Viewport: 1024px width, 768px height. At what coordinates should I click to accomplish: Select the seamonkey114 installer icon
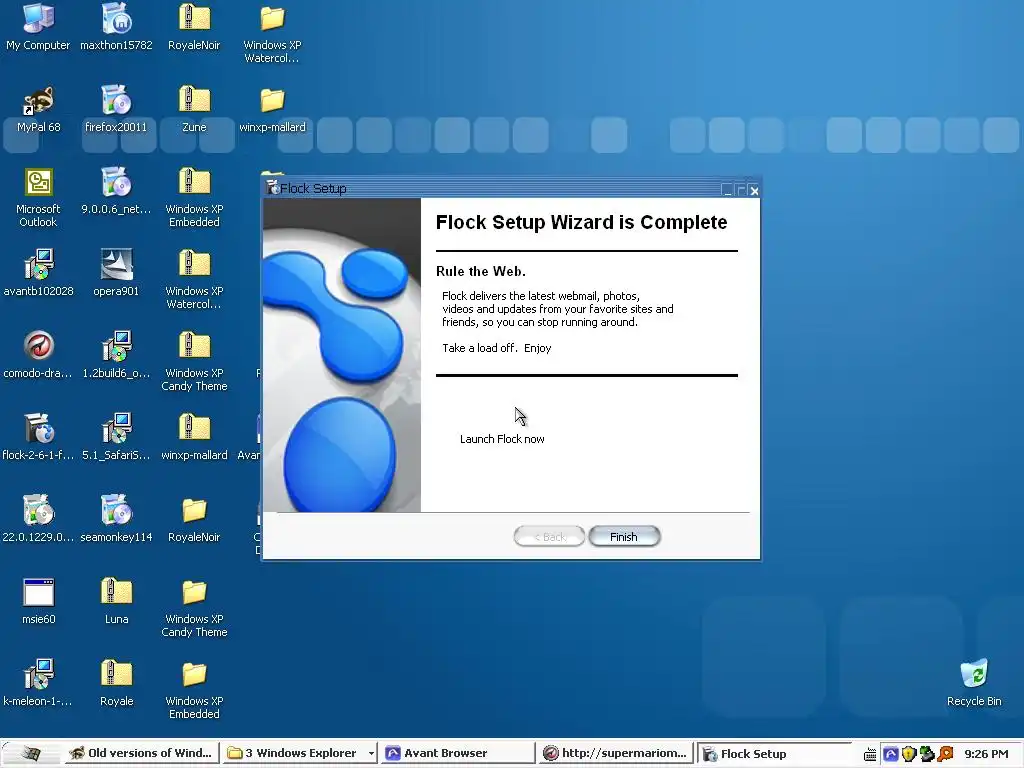[116, 519]
